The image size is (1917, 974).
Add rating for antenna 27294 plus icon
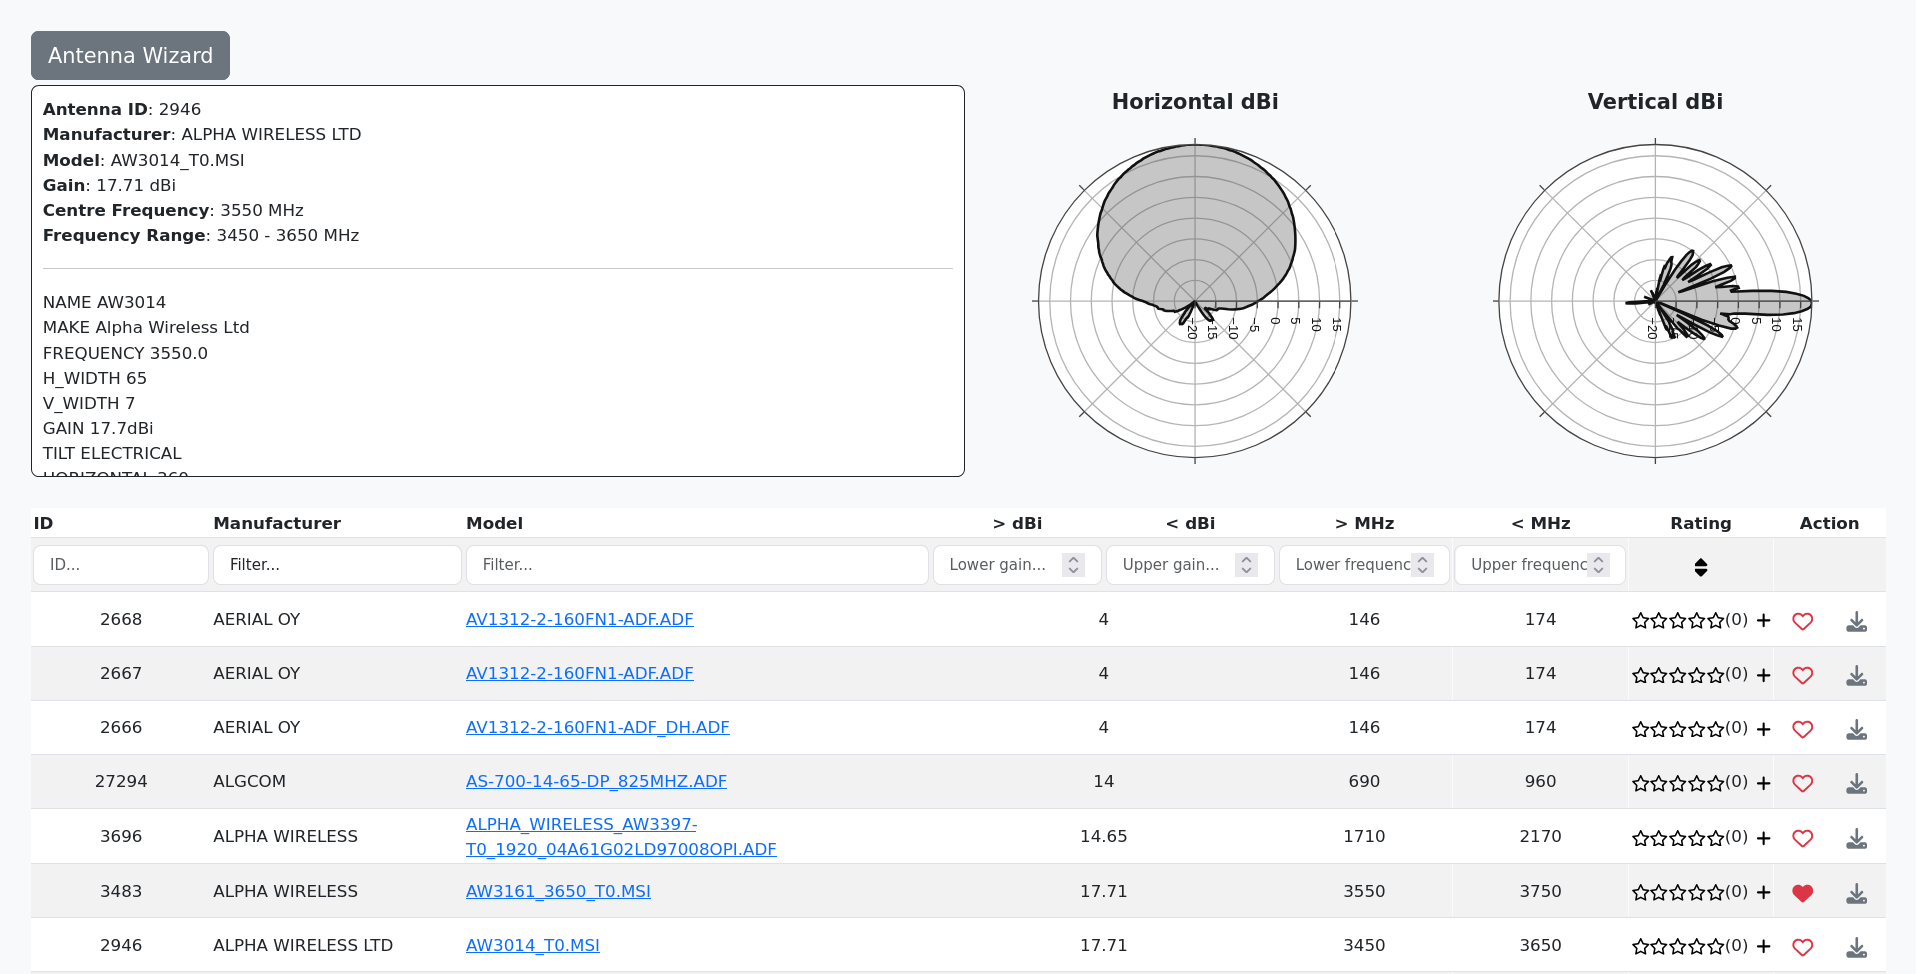(x=1764, y=783)
